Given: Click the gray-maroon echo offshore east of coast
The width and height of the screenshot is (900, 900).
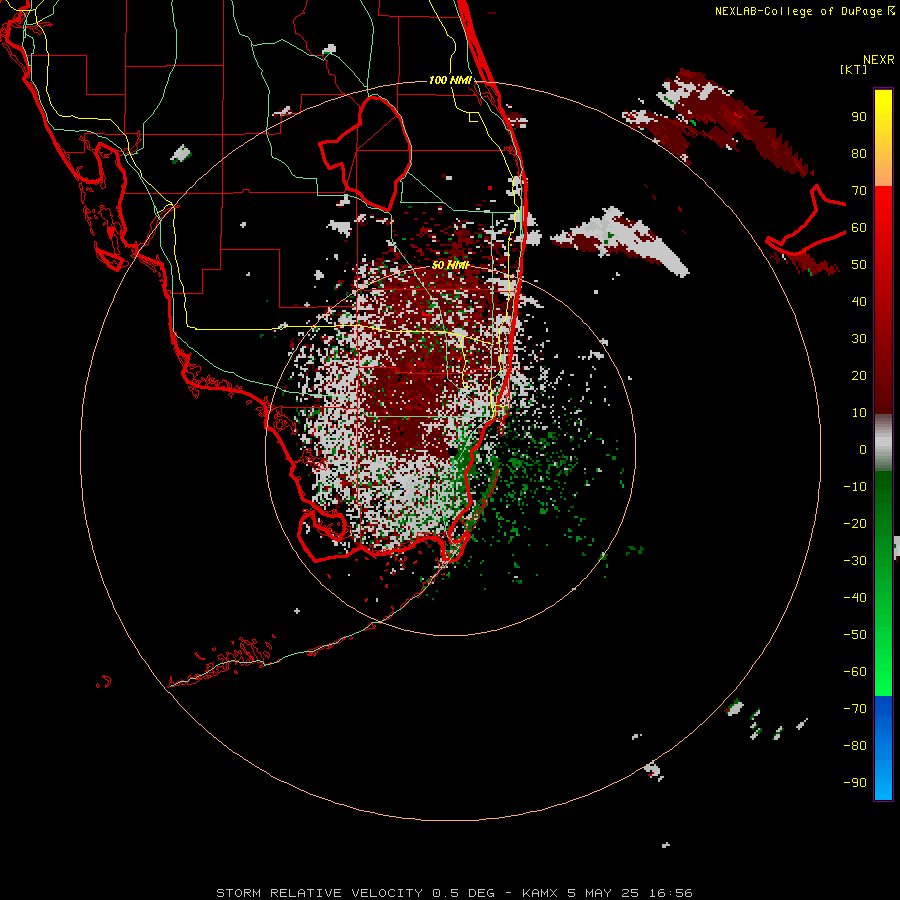Looking at the screenshot, I should 619,240.
